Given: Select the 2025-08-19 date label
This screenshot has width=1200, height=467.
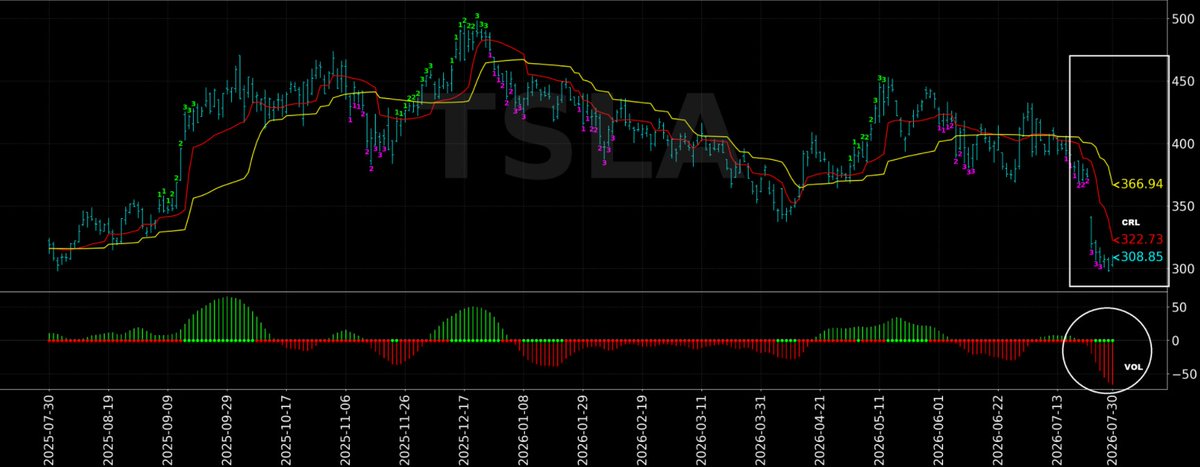Looking at the screenshot, I should pyautogui.click(x=109, y=428).
